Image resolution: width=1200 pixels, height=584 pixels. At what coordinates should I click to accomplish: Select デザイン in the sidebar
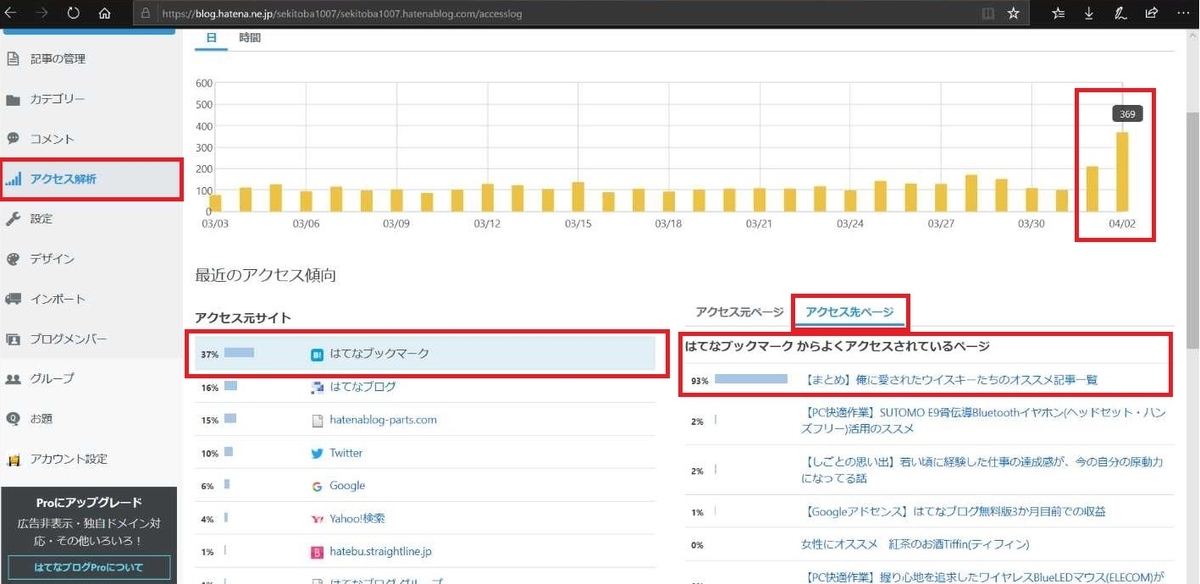(91, 259)
